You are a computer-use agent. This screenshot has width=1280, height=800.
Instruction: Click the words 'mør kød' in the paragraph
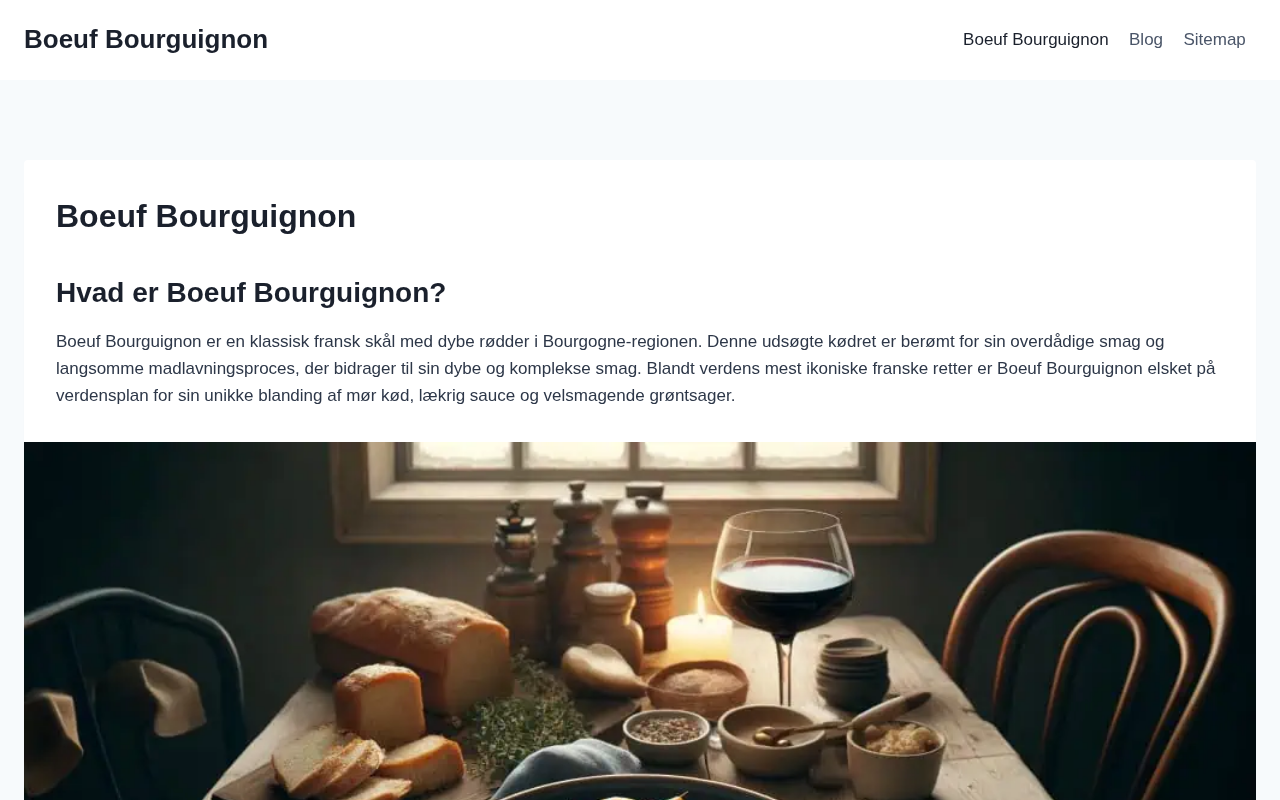[378, 395]
